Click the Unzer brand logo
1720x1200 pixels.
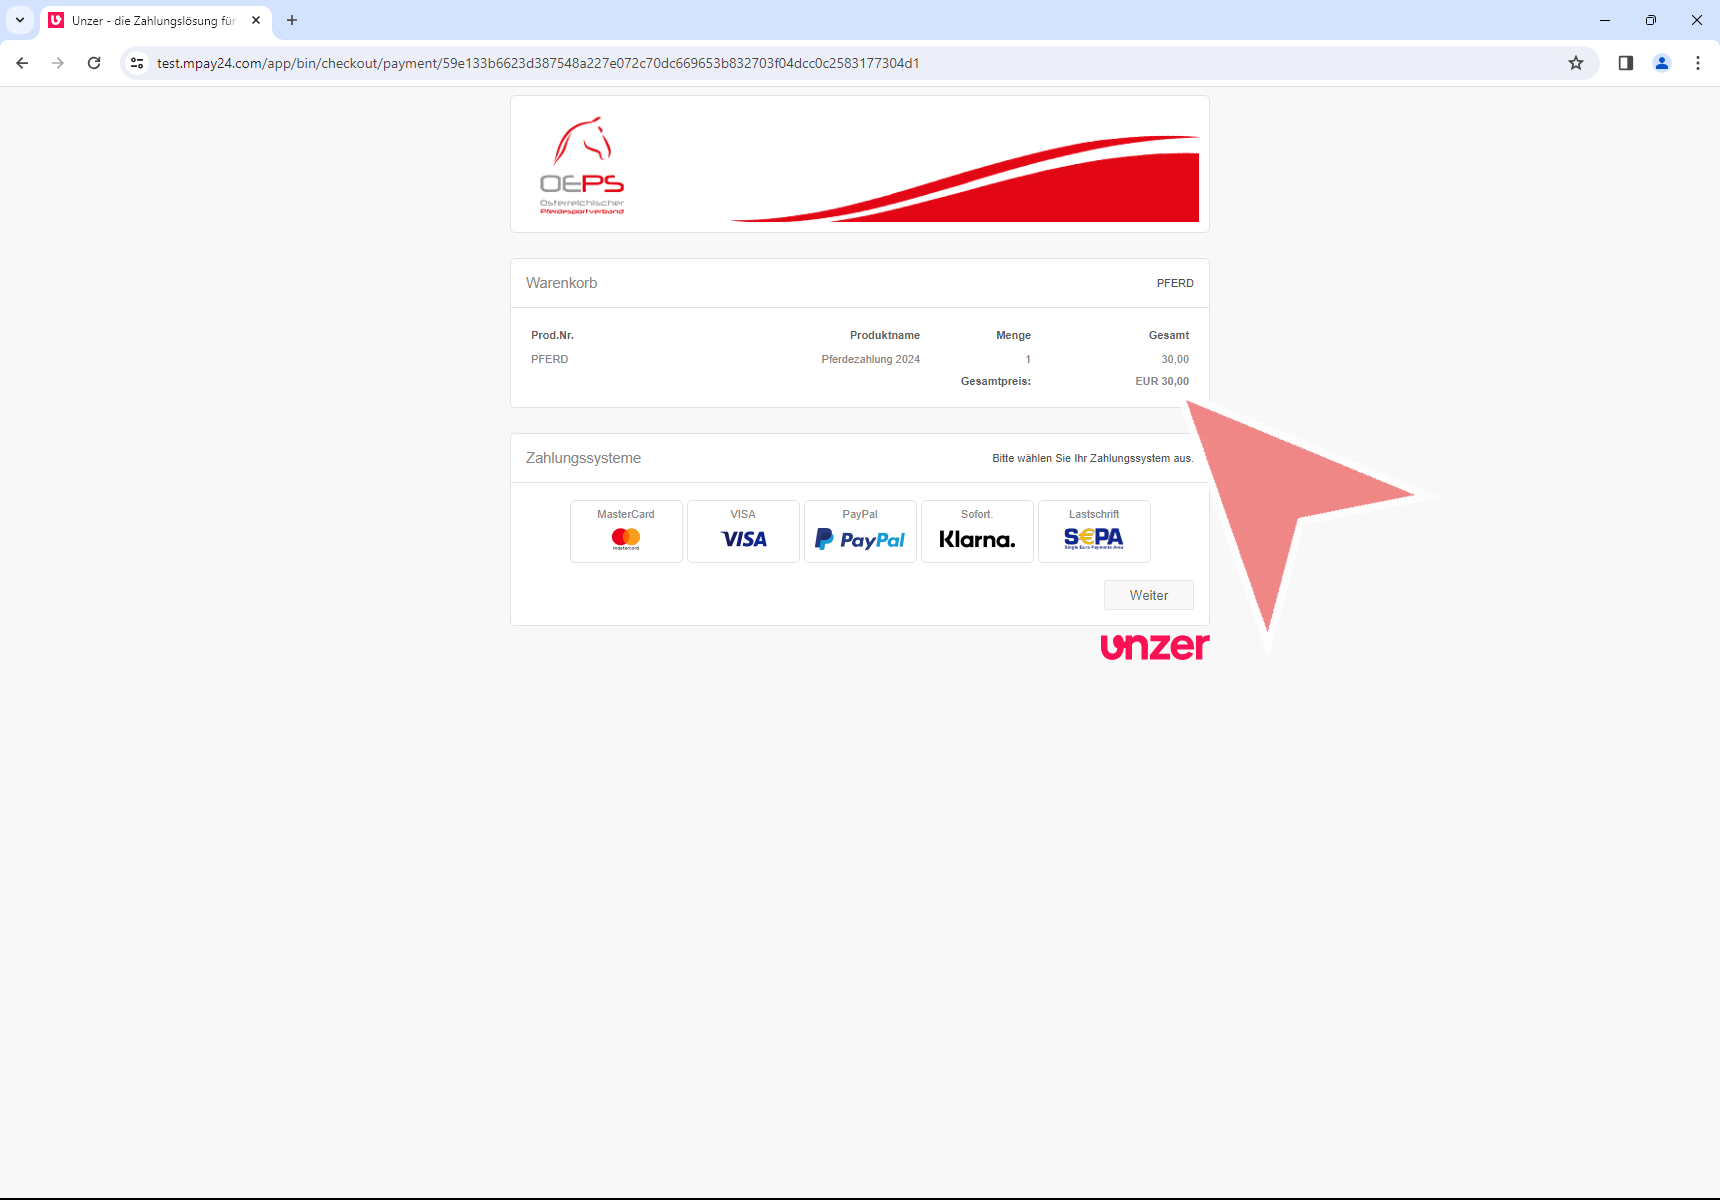click(1154, 647)
